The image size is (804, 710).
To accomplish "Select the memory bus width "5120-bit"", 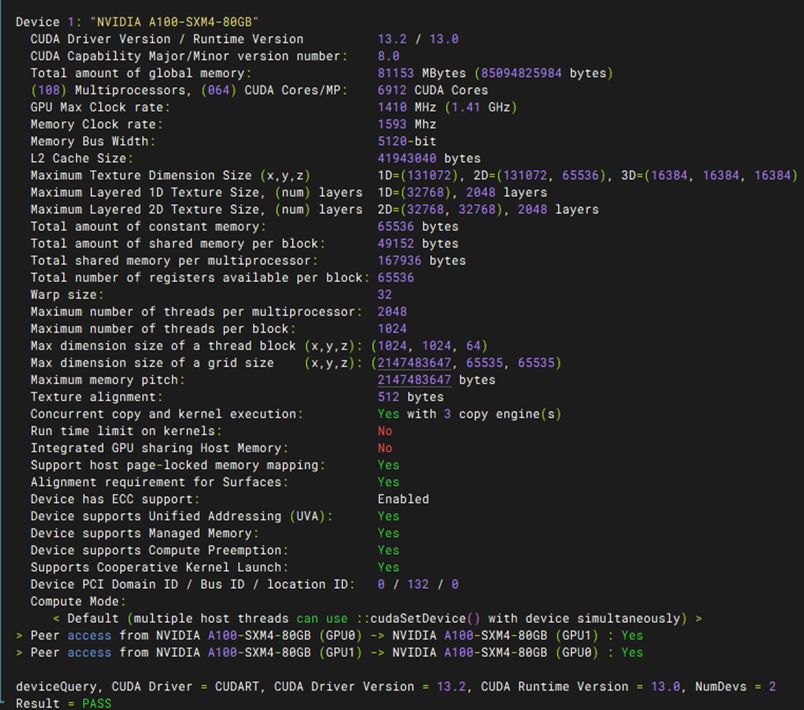I will coord(407,141).
